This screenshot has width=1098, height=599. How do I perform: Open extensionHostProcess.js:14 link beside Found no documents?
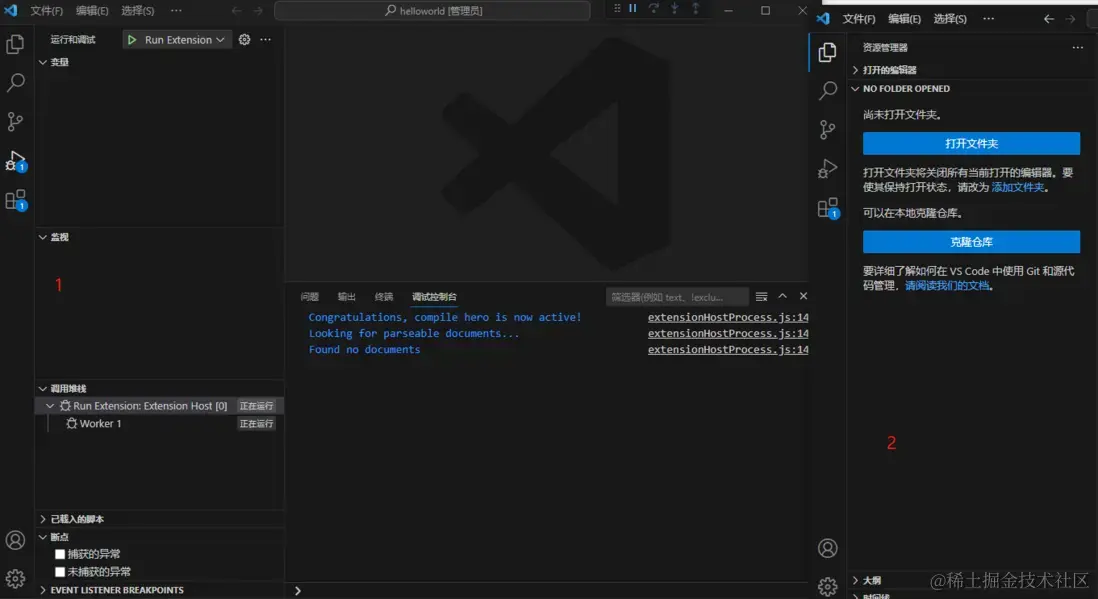point(728,350)
